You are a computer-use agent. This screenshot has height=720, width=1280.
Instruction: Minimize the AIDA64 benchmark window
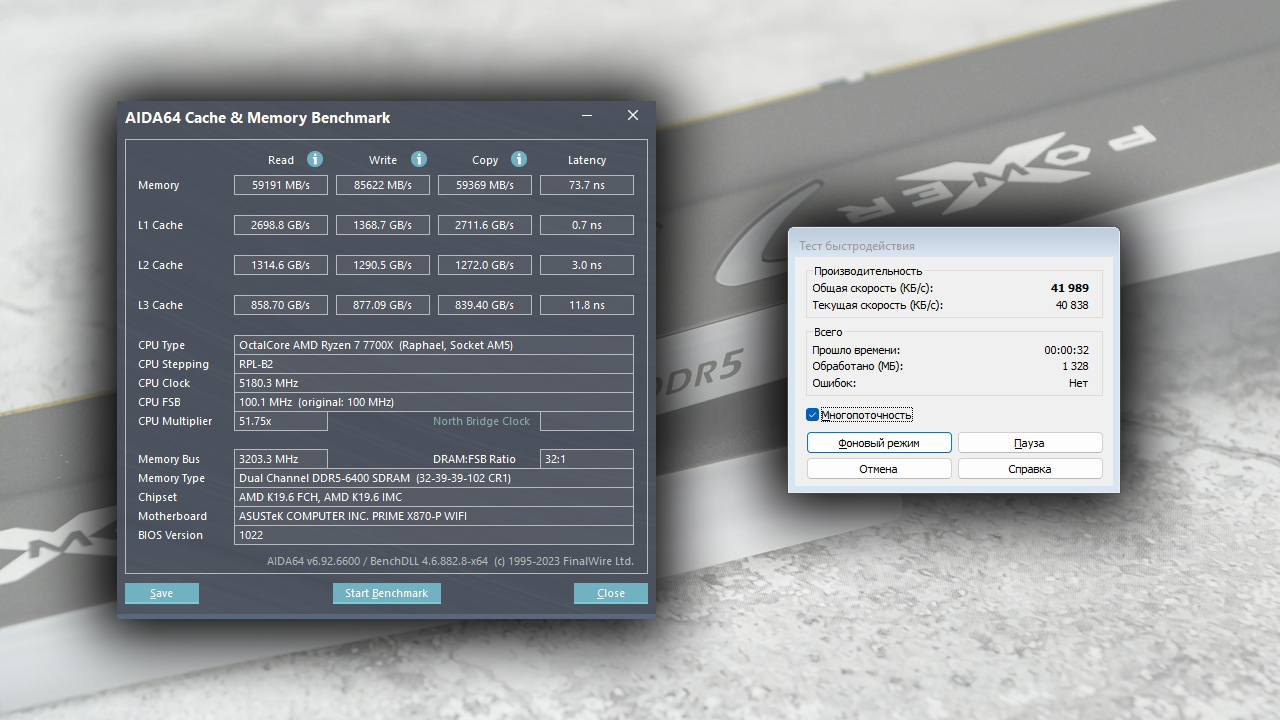(x=587, y=116)
